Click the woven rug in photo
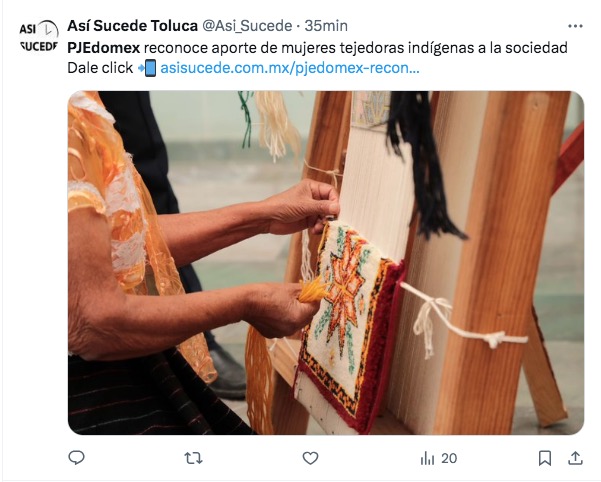601x482 pixels. click(x=349, y=326)
